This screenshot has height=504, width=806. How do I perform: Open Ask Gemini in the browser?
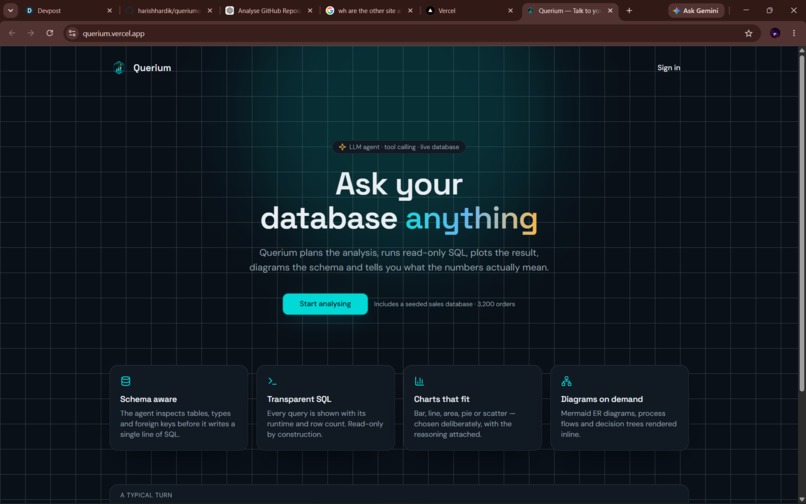pyautogui.click(x=696, y=10)
